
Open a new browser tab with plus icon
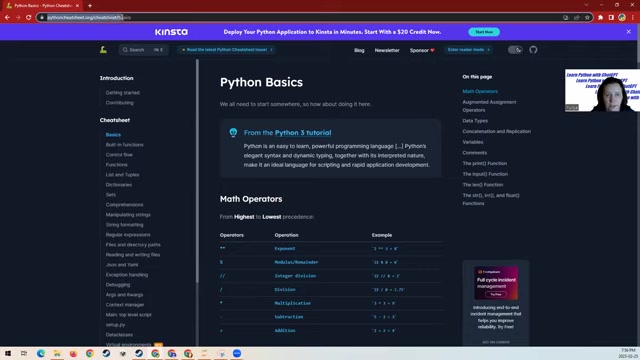click(x=90, y=6)
